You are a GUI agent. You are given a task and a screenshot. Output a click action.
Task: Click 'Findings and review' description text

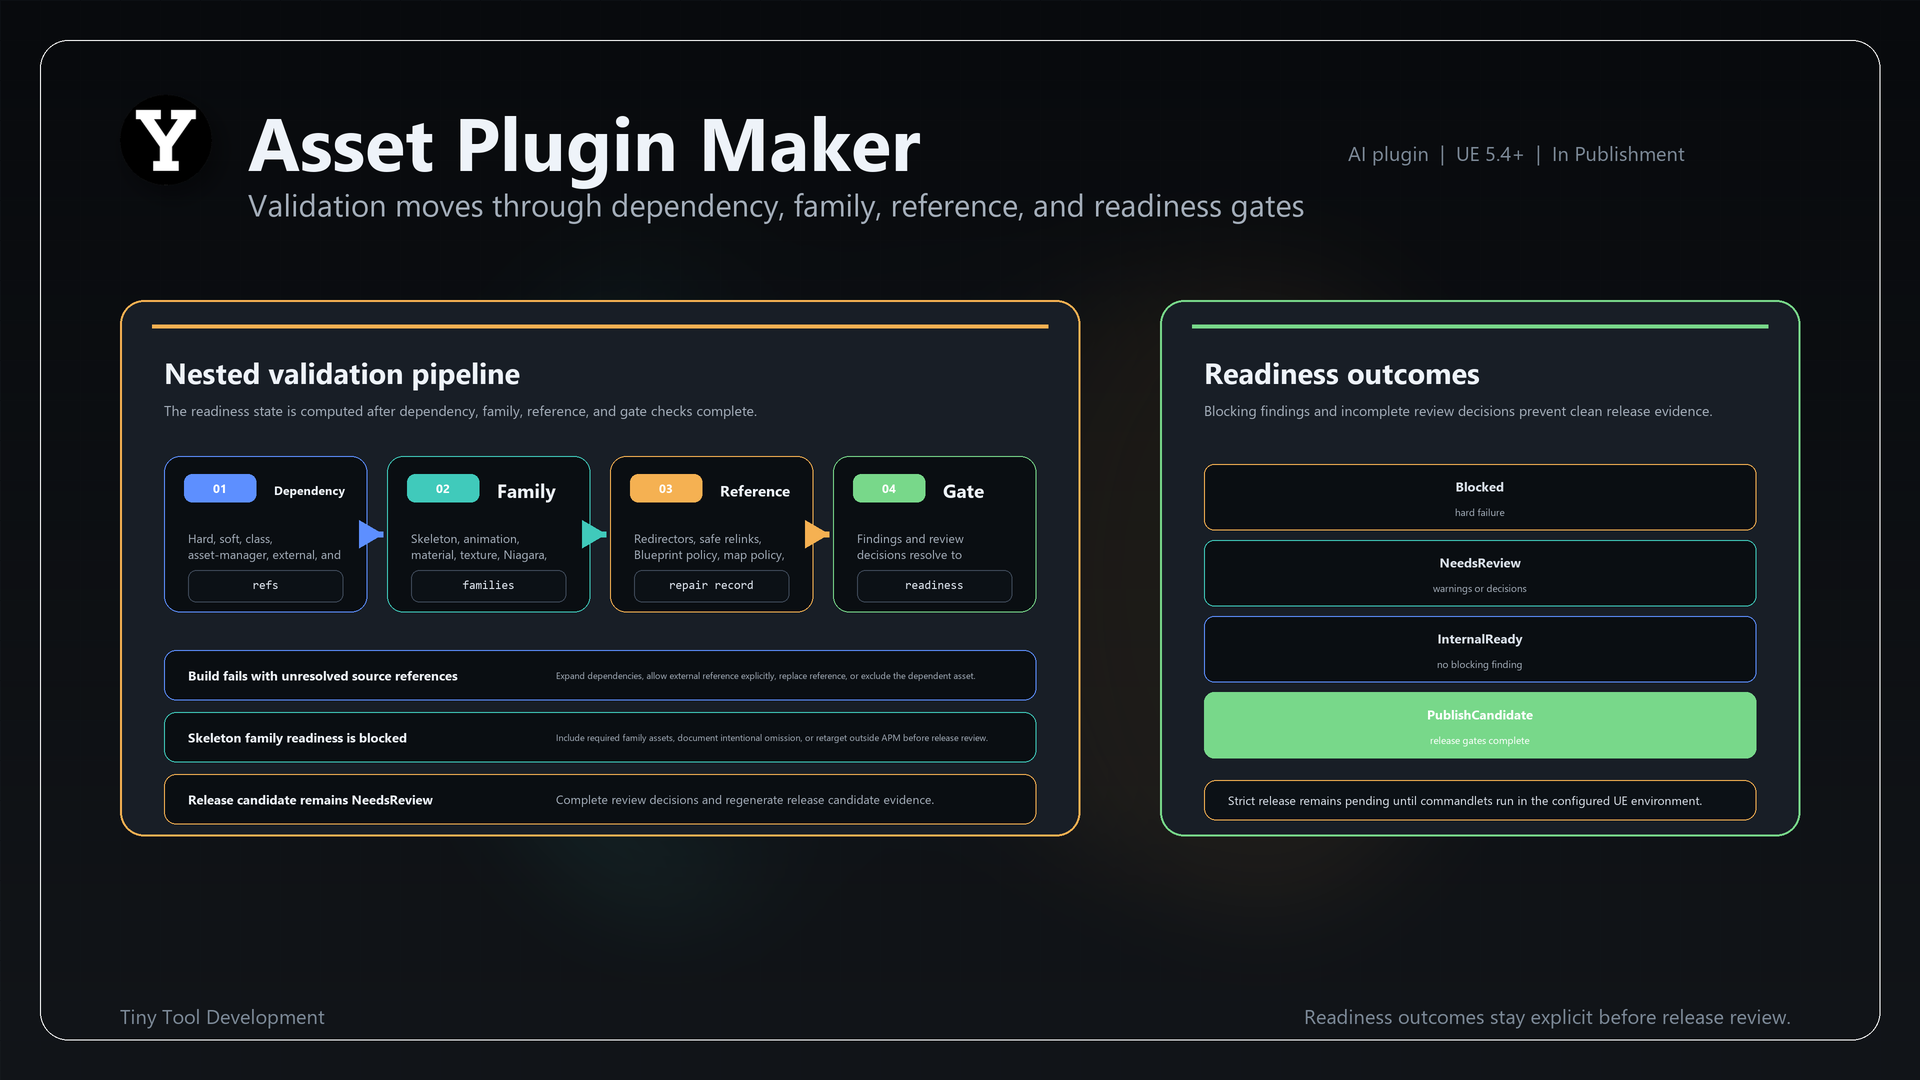(910, 539)
